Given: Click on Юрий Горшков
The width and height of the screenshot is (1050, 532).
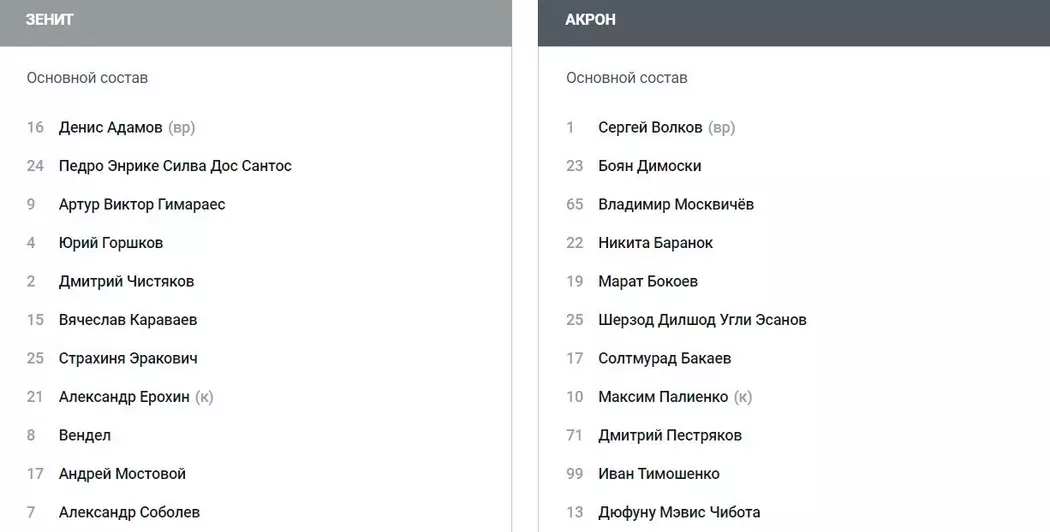Looking at the screenshot, I should (x=111, y=243).
